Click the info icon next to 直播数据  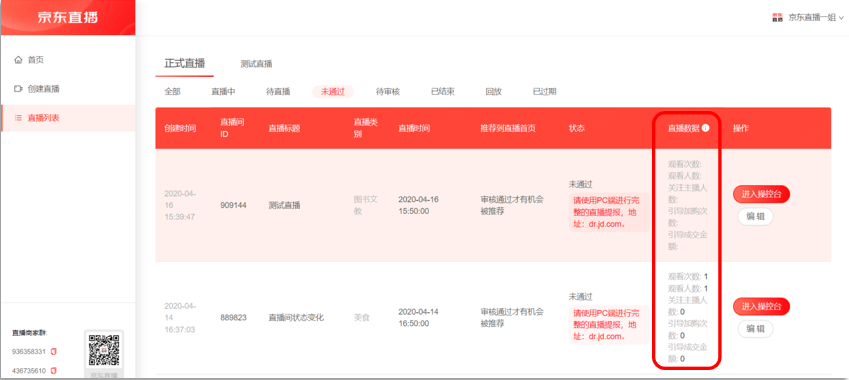click(x=706, y=128)
